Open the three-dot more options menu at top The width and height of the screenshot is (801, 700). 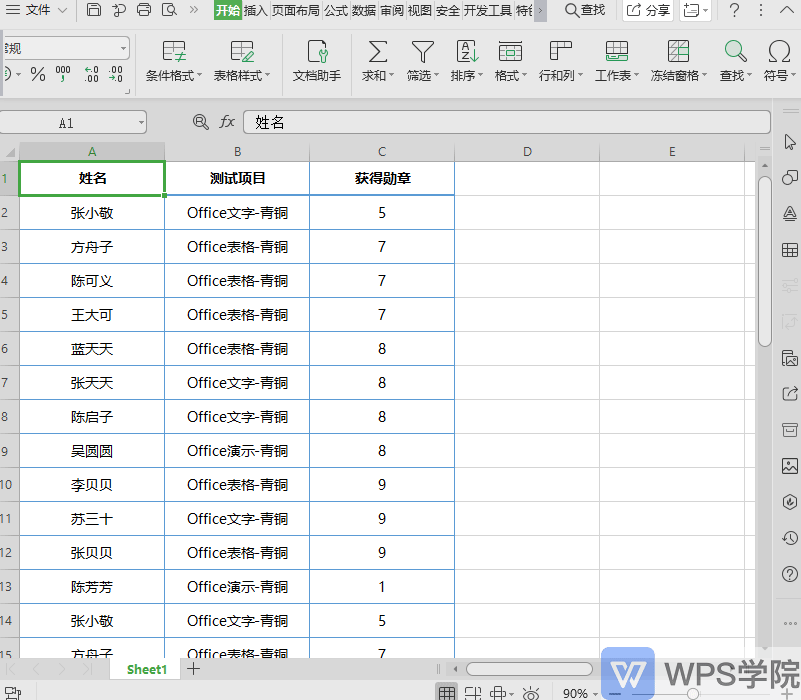tap(761, 10)
